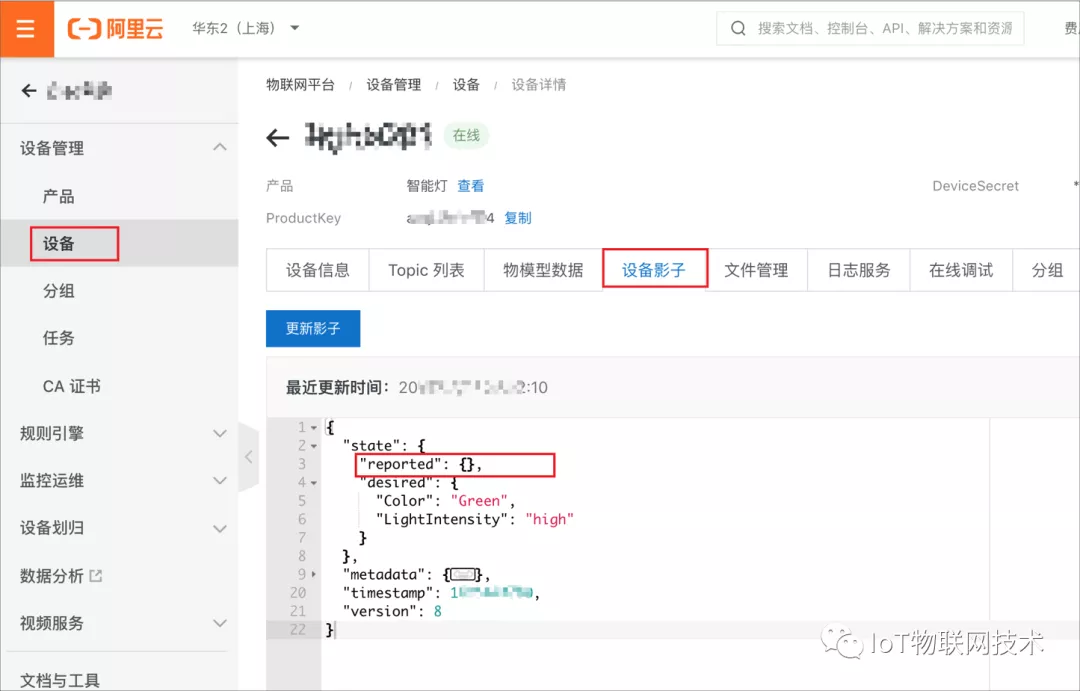Screen dimensions: 1080x691
Task: Switch to the 日志服务 tab
Action: click(x=859, y=270)
